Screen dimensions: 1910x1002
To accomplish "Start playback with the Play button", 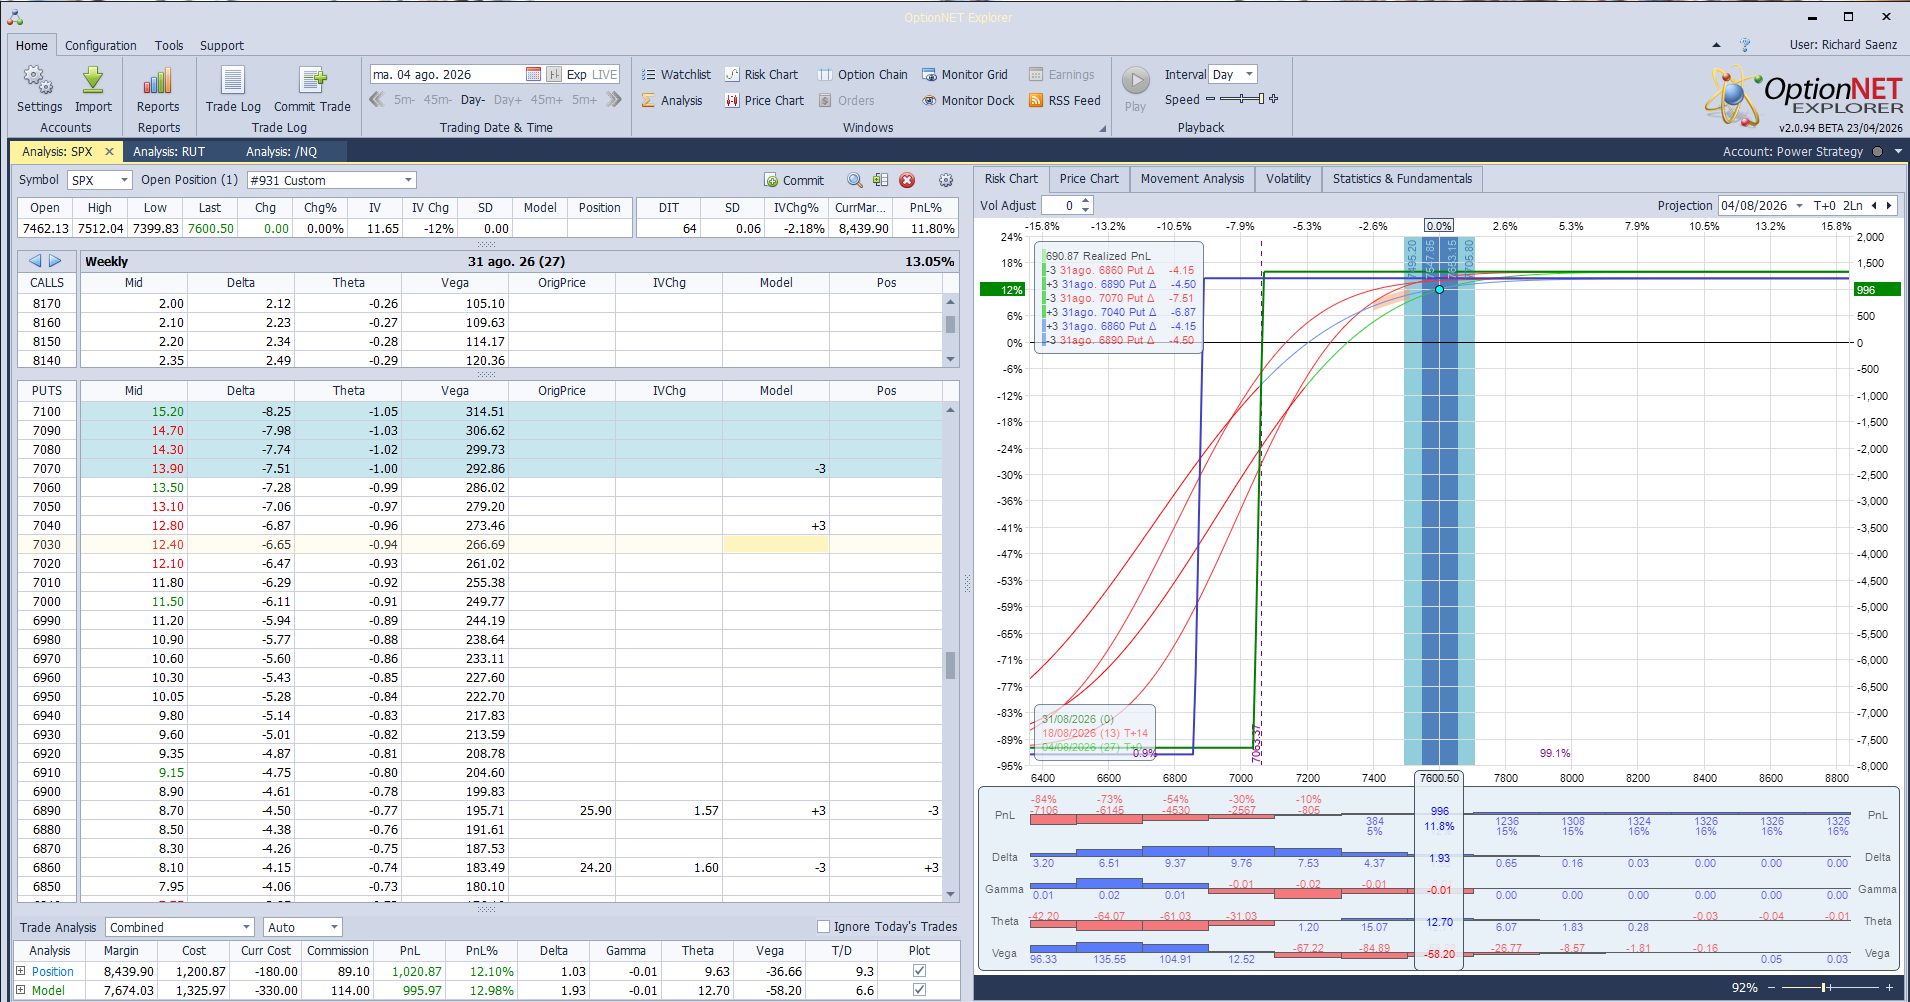I will [x=1135, y=88].
